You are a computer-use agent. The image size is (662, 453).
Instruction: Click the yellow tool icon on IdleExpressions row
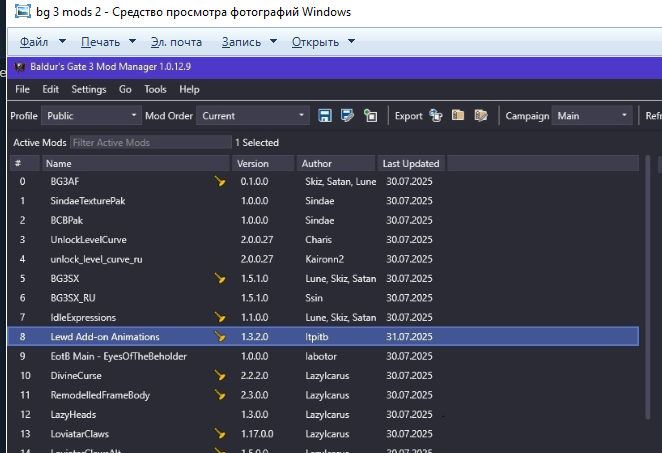pos(220,317)
